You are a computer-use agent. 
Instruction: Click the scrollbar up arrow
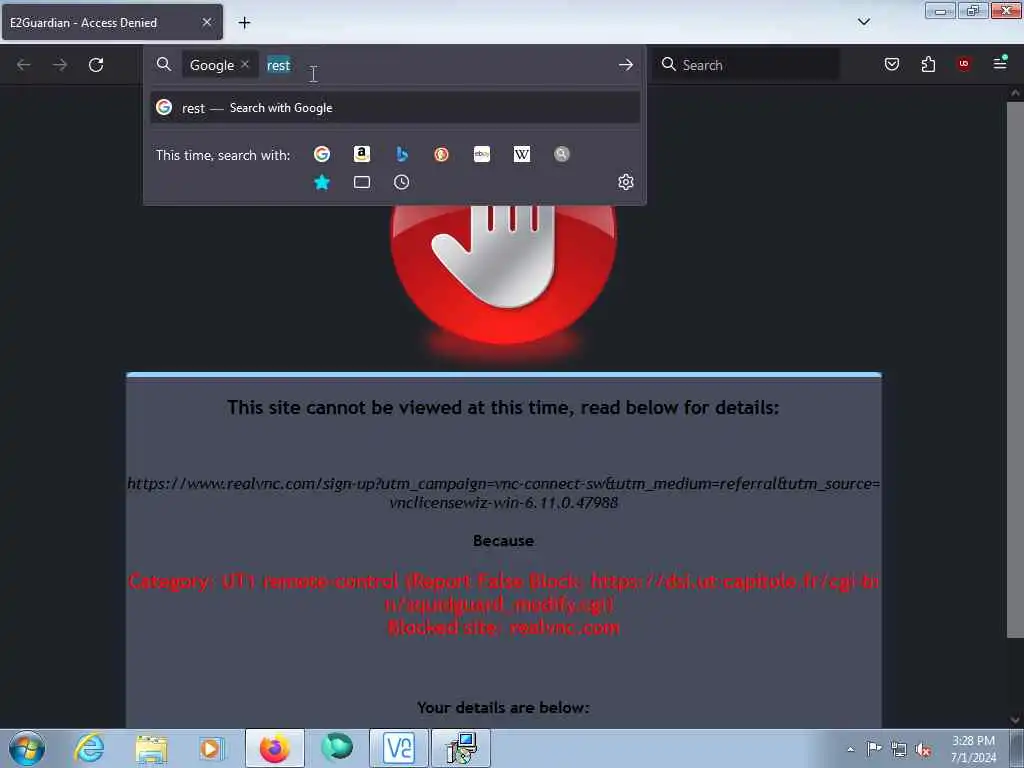(x=1015, y=93)
